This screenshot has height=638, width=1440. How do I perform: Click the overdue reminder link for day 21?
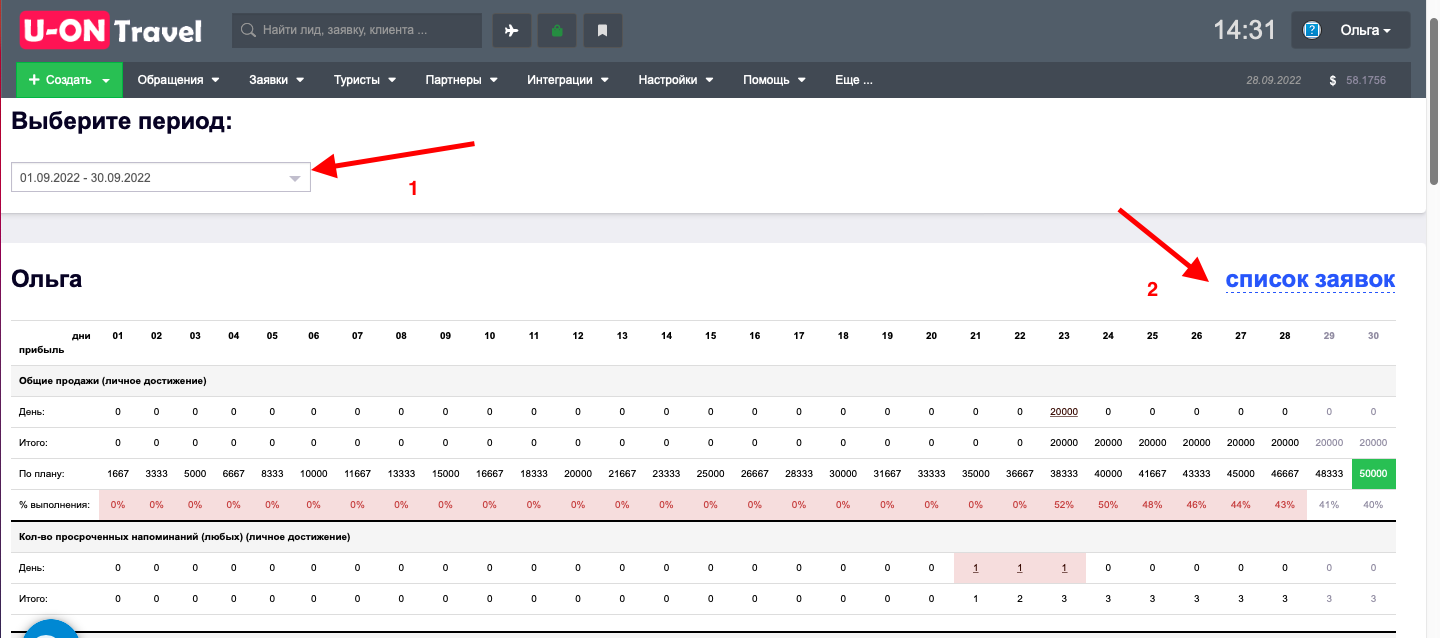tap(975, 568)
